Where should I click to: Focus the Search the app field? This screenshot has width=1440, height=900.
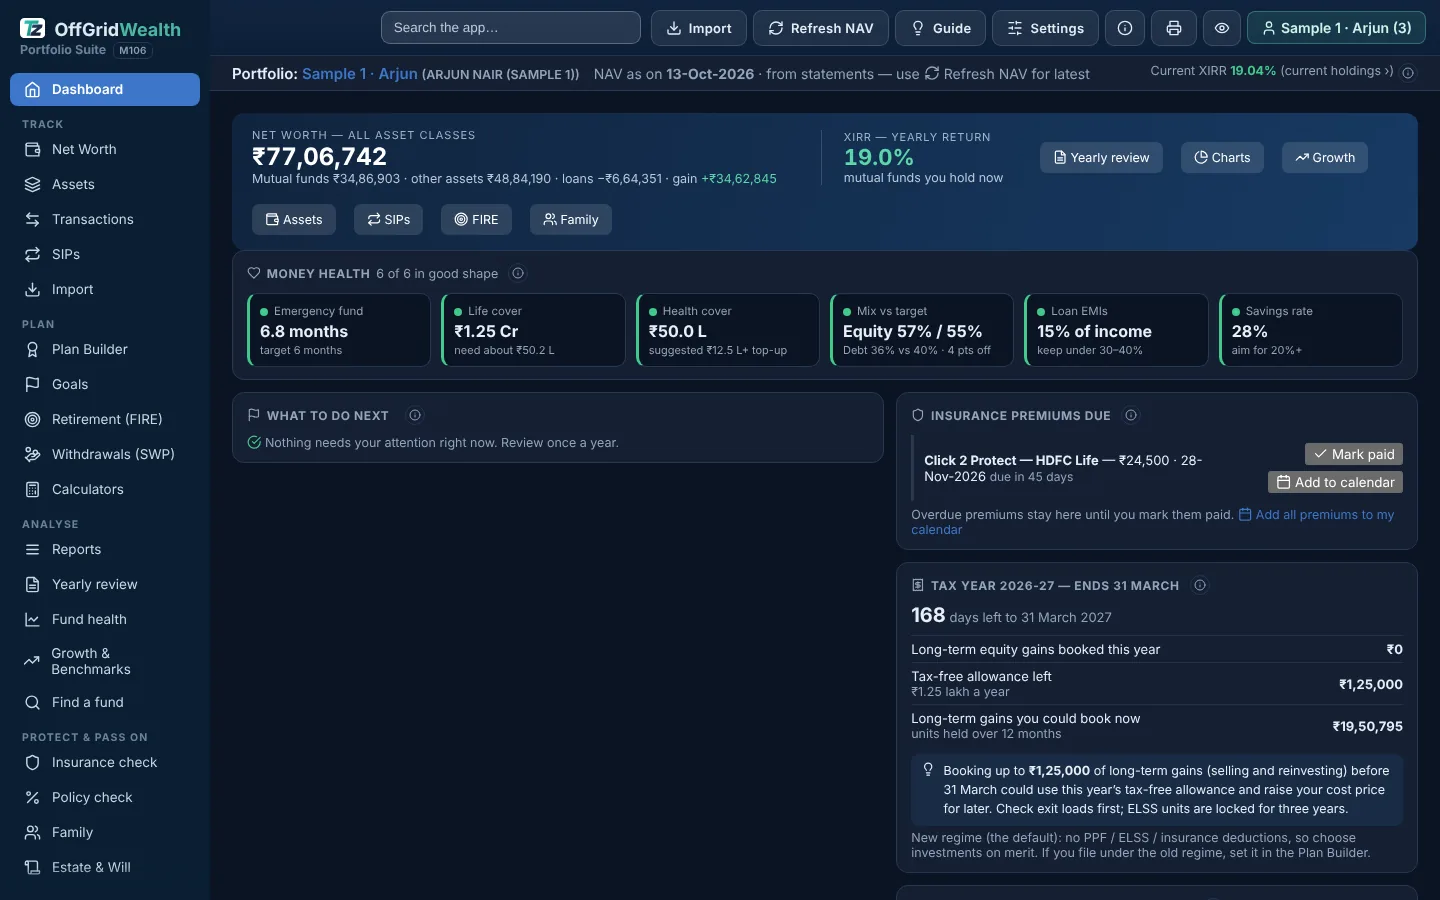[511, 28]
